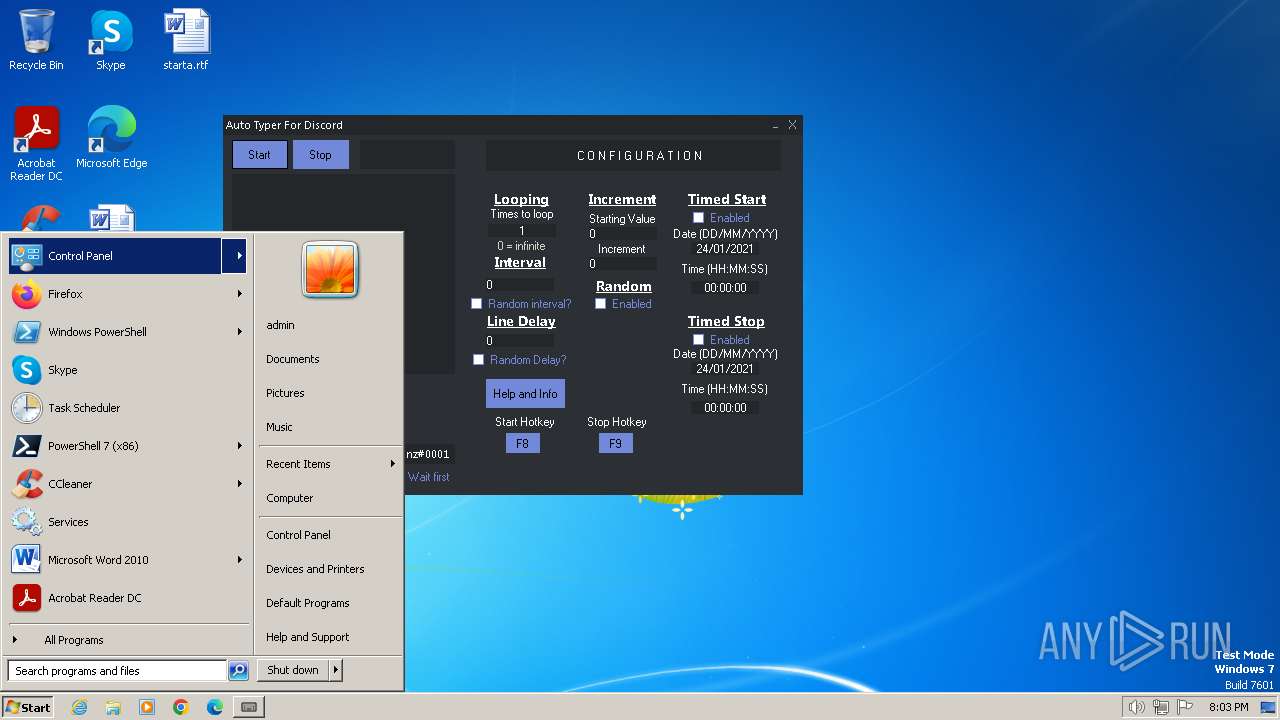This screenshot has width=1280, height=720.
Task: Click the Services gear icon
Action: (x=27, y=522)
